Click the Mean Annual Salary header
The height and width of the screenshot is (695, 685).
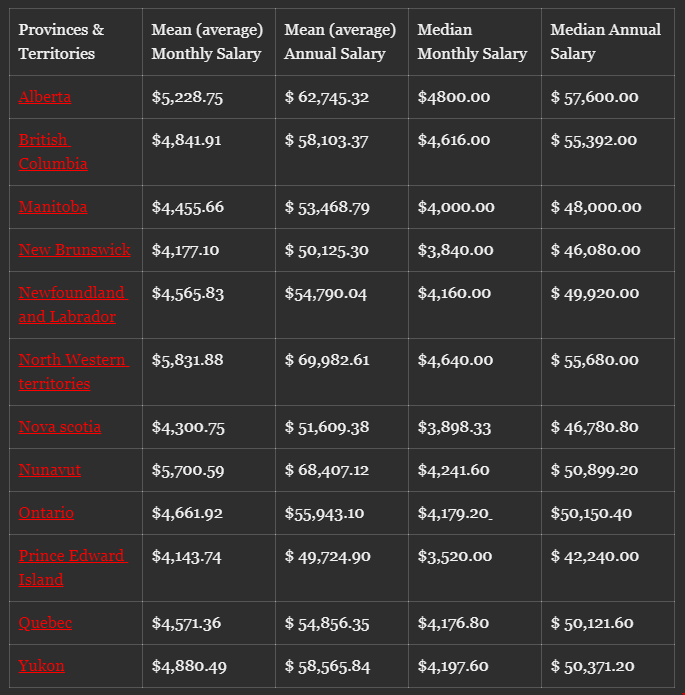pos(340,42)
